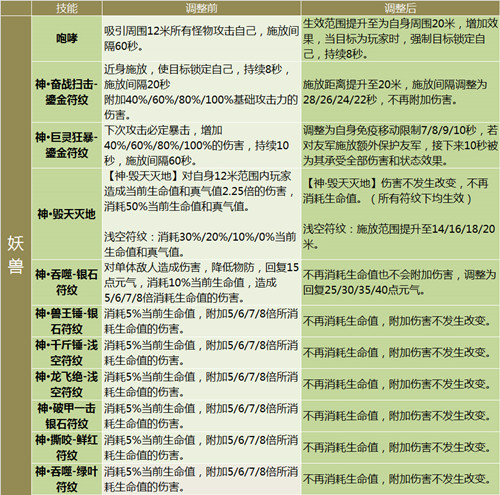Click the 施放距离提升至20米 cell
The height and width of the screenshot is (495, 500).
coord(400,92)
